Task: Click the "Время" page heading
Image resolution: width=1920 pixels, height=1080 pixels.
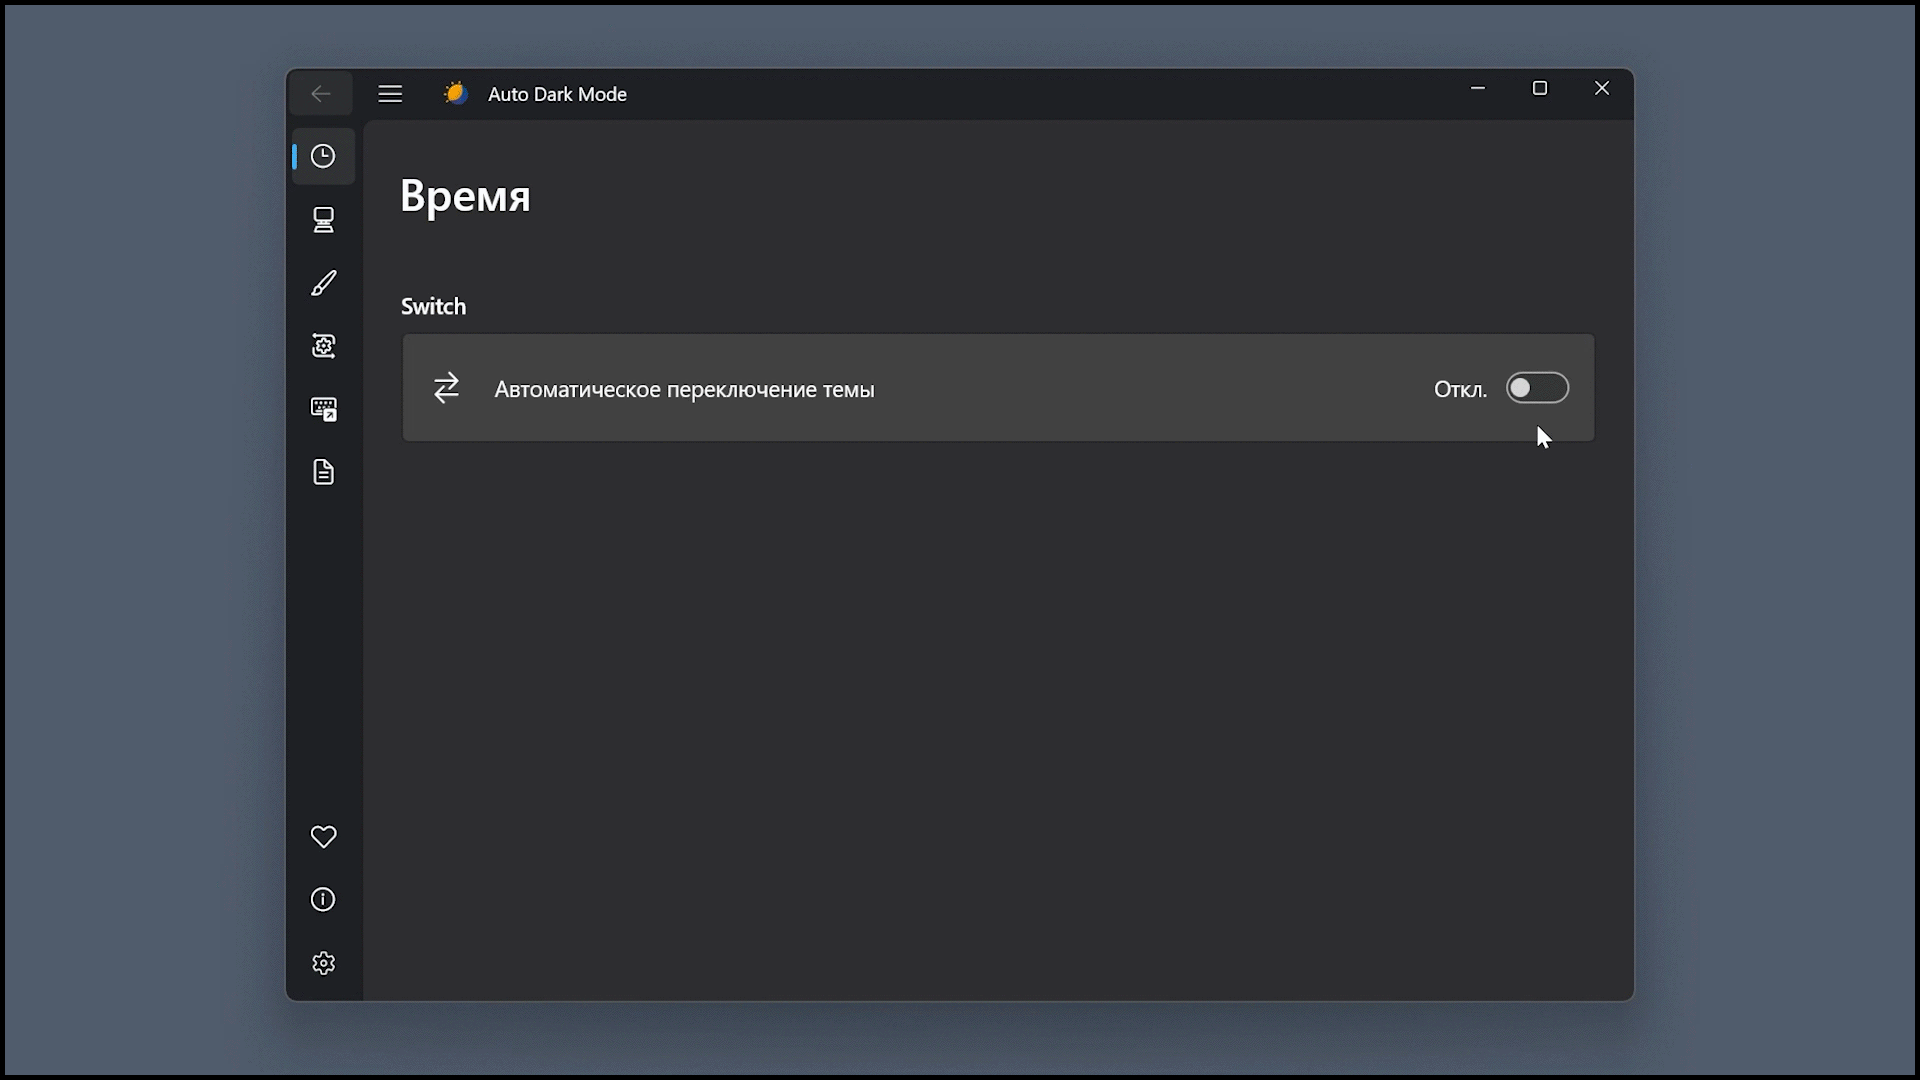Action: point(465,196)
